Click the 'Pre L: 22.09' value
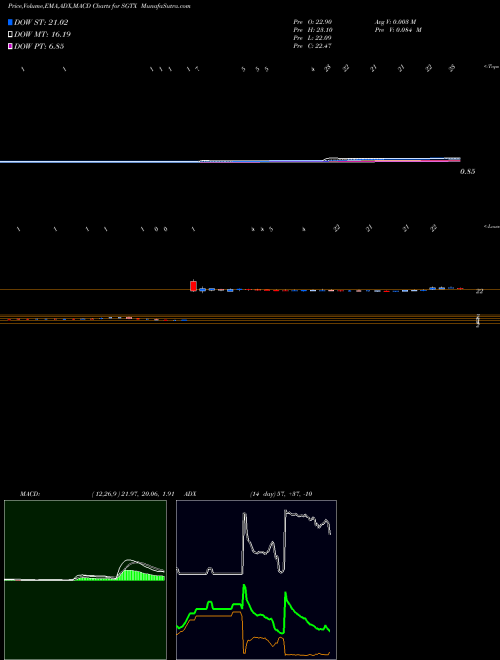 pos(313,38)
